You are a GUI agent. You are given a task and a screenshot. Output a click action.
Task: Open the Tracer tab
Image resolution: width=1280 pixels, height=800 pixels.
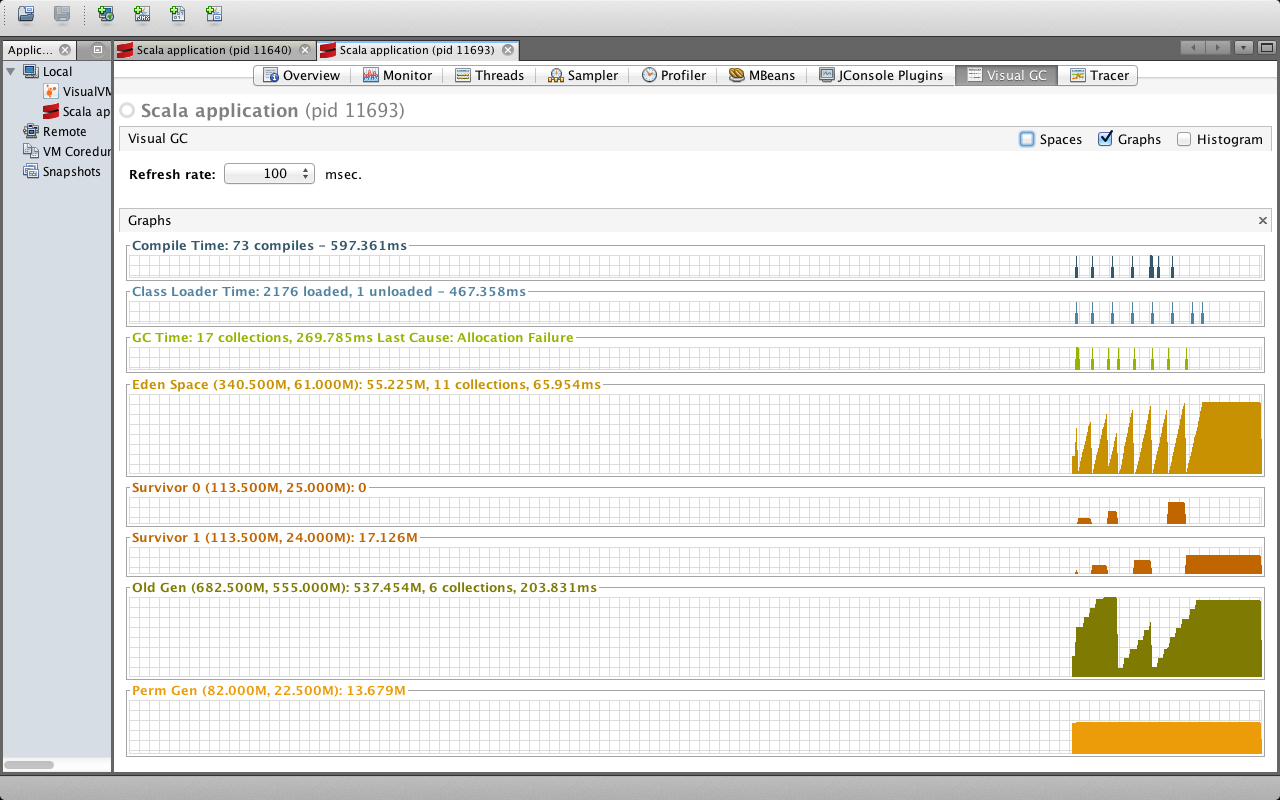(x=1099, y=75)
